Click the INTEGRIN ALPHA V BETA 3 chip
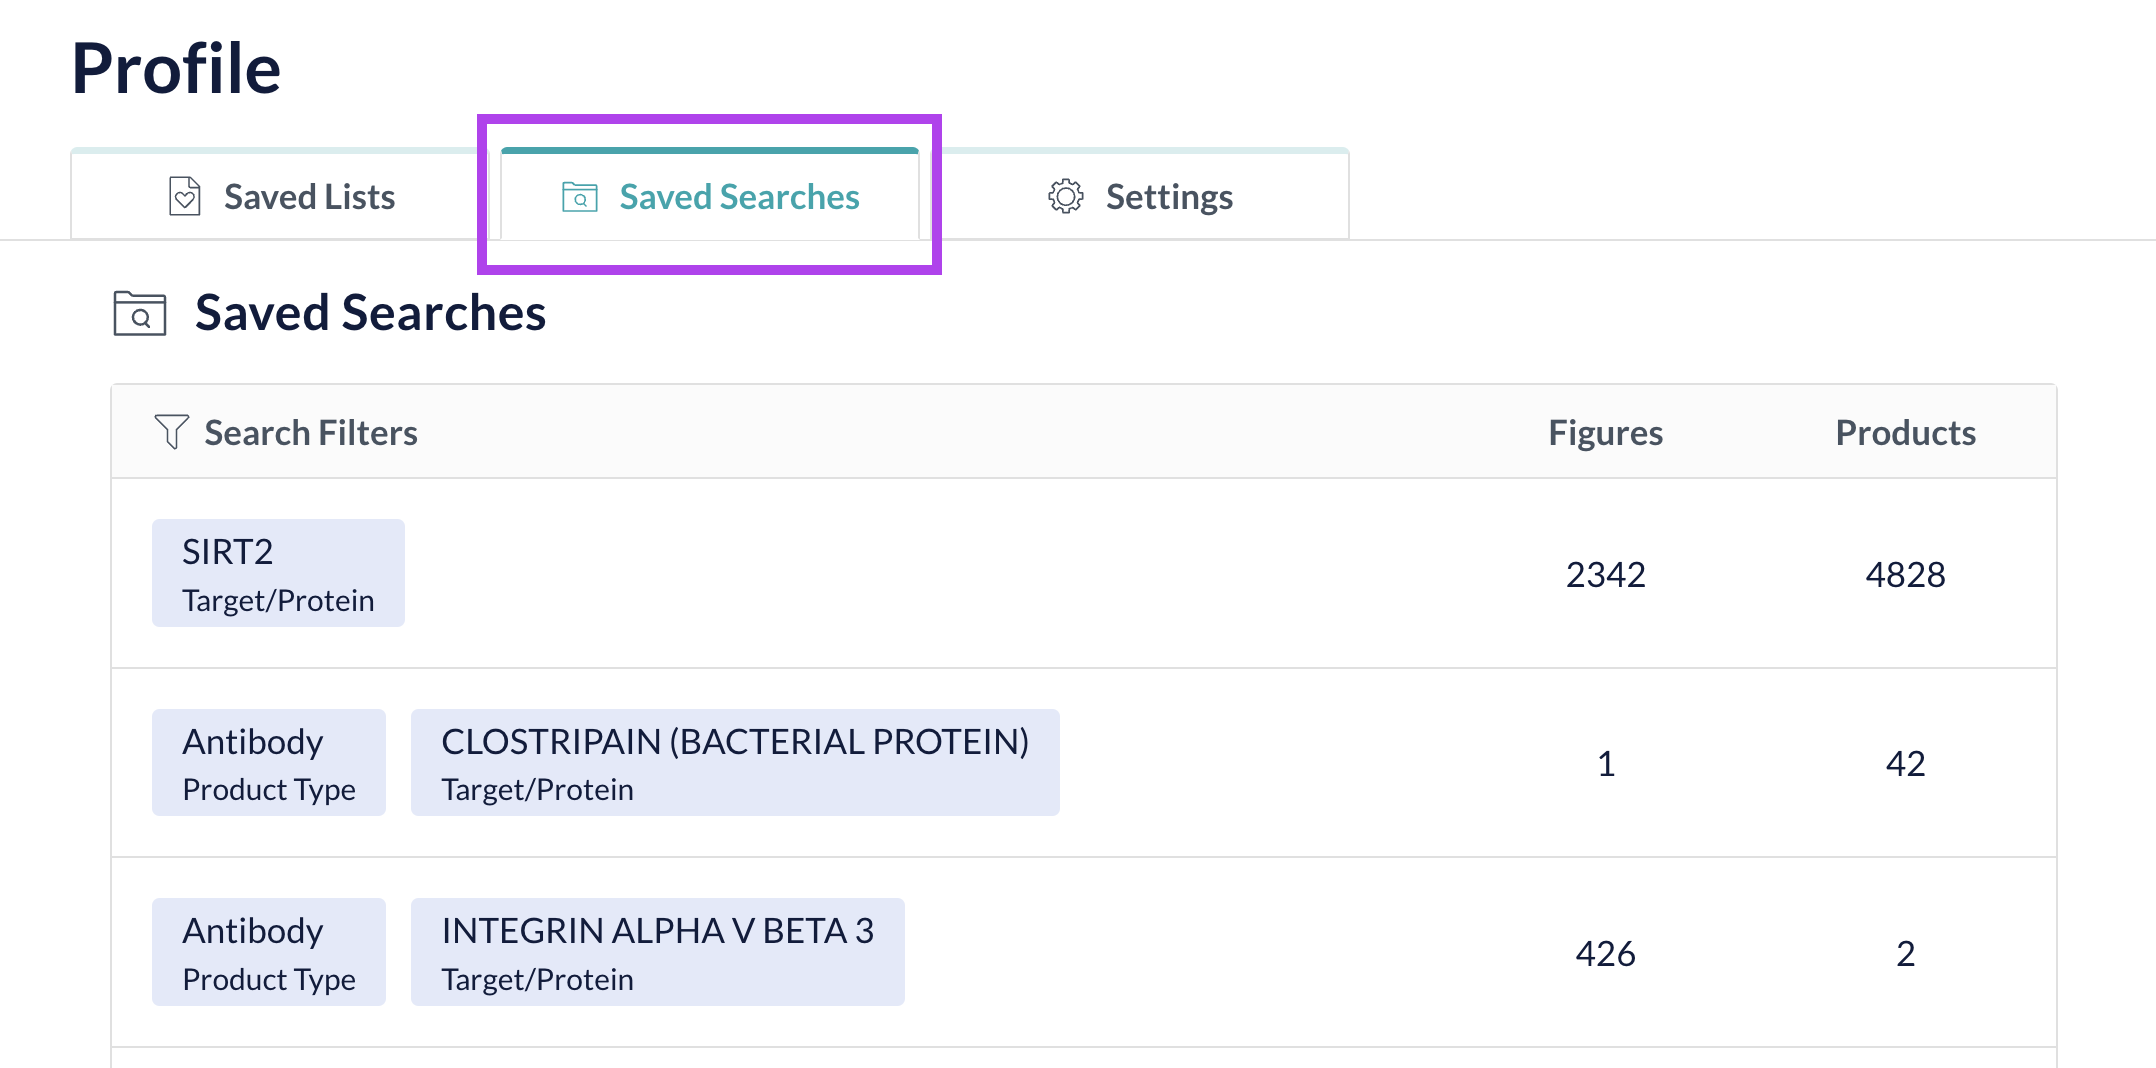This screenshot has width=2156, height=1068. [x=657, y=953]
